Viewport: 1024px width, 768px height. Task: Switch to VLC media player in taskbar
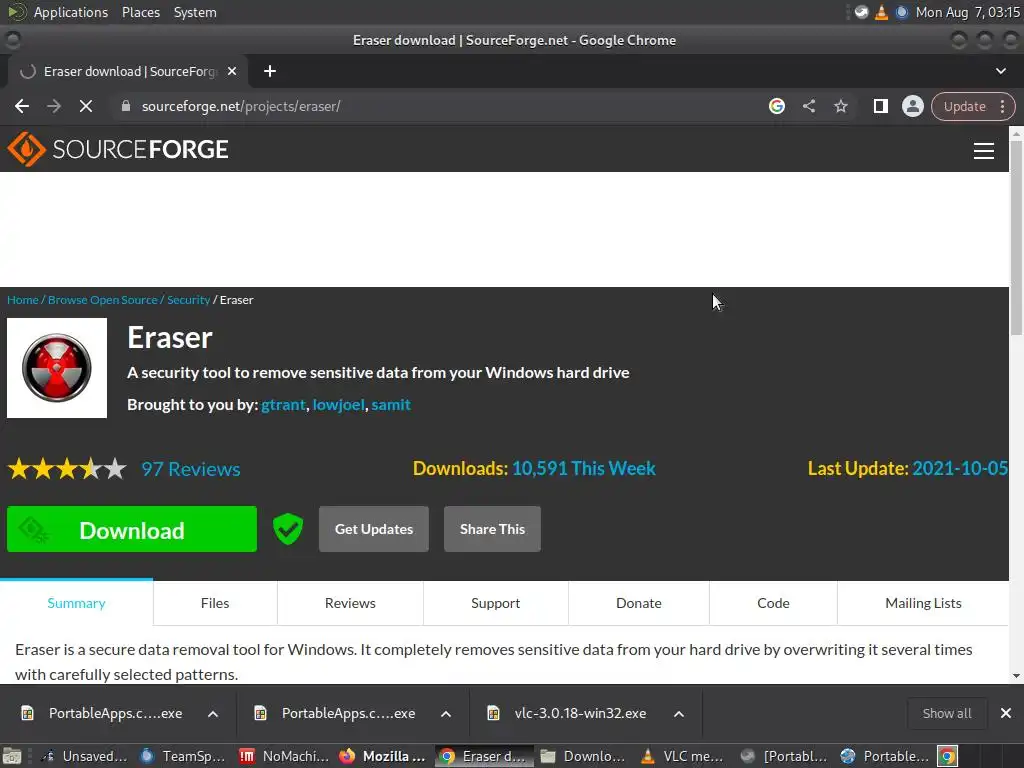tap(684, 756)
